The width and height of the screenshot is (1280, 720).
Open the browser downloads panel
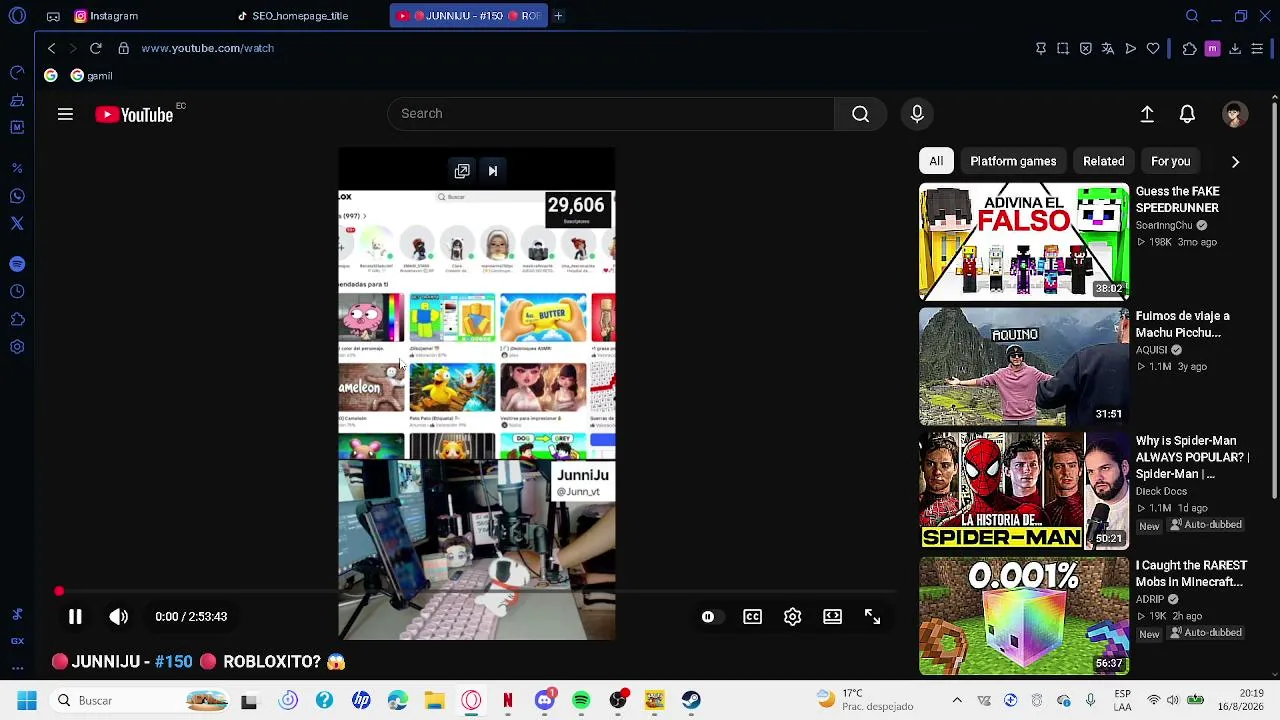pyautogui.click(x=1235, y=48)
